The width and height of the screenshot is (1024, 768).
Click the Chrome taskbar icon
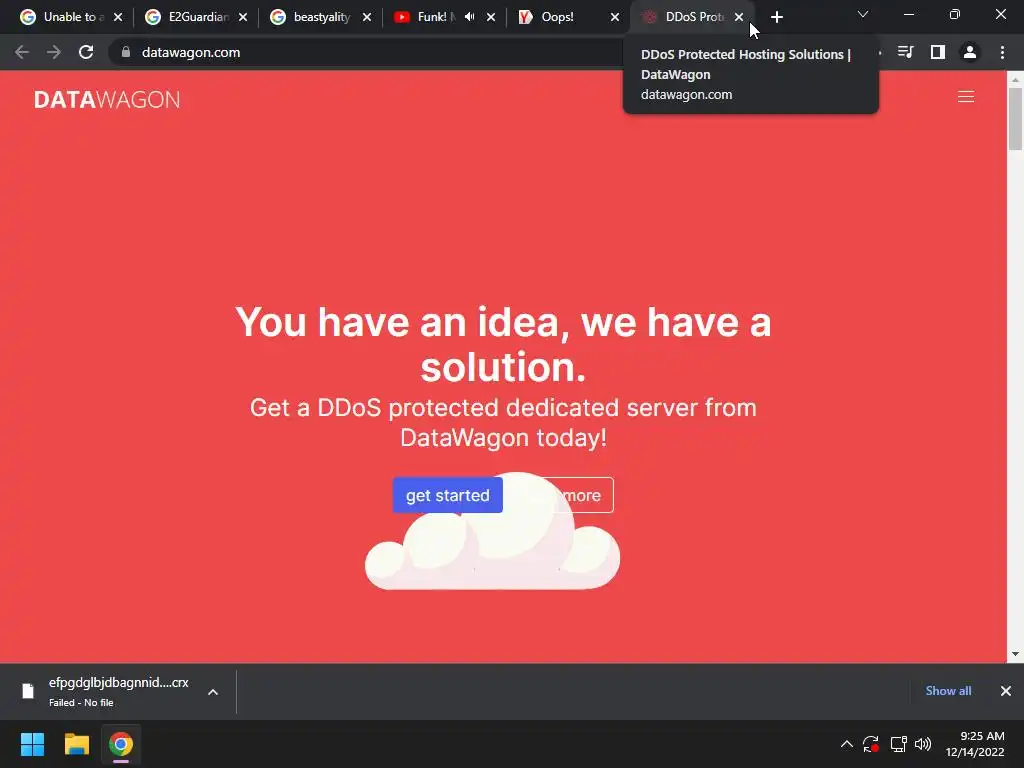(x=121, y=744)
